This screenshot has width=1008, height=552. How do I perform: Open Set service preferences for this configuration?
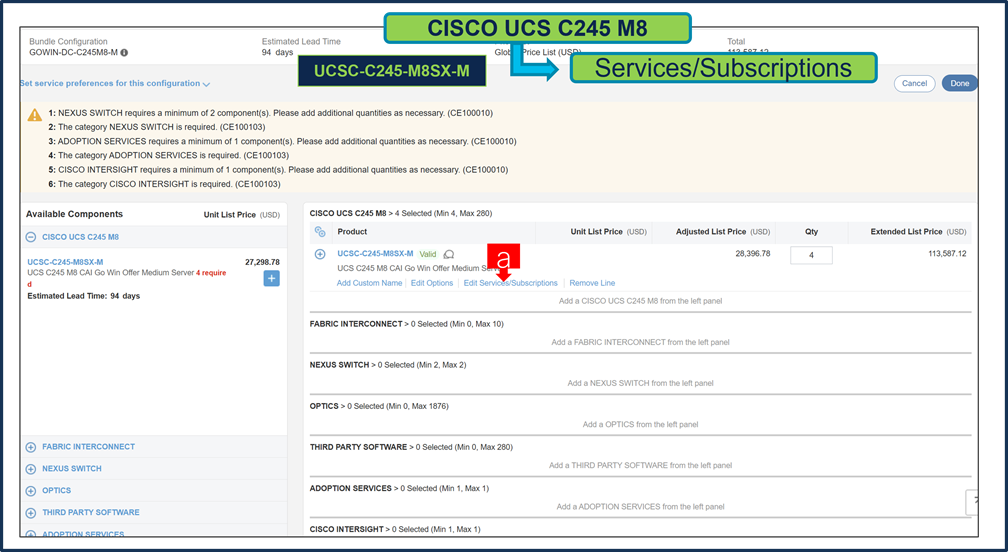click(114, 84)
